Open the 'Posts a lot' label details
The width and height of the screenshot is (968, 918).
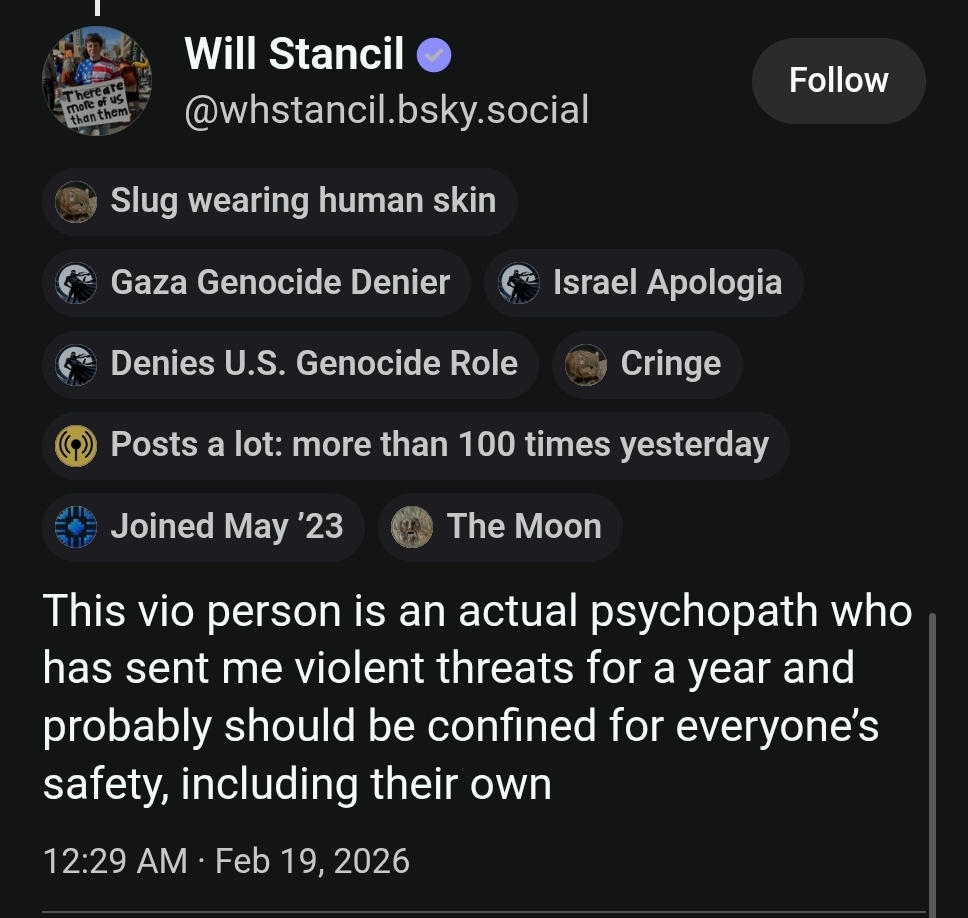(439, 445)
